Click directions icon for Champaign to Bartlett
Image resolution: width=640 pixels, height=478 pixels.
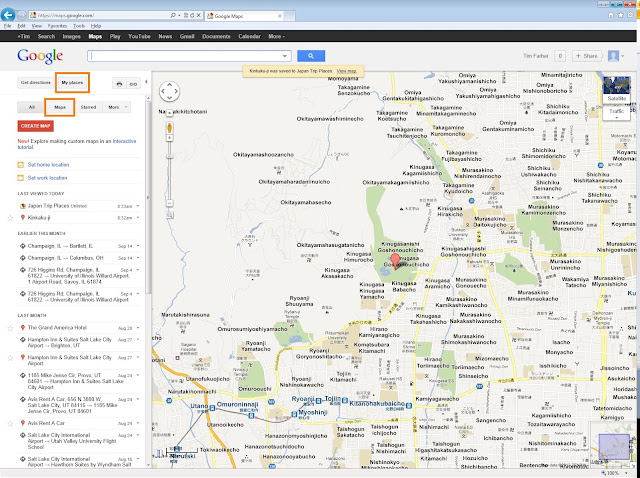23,246
